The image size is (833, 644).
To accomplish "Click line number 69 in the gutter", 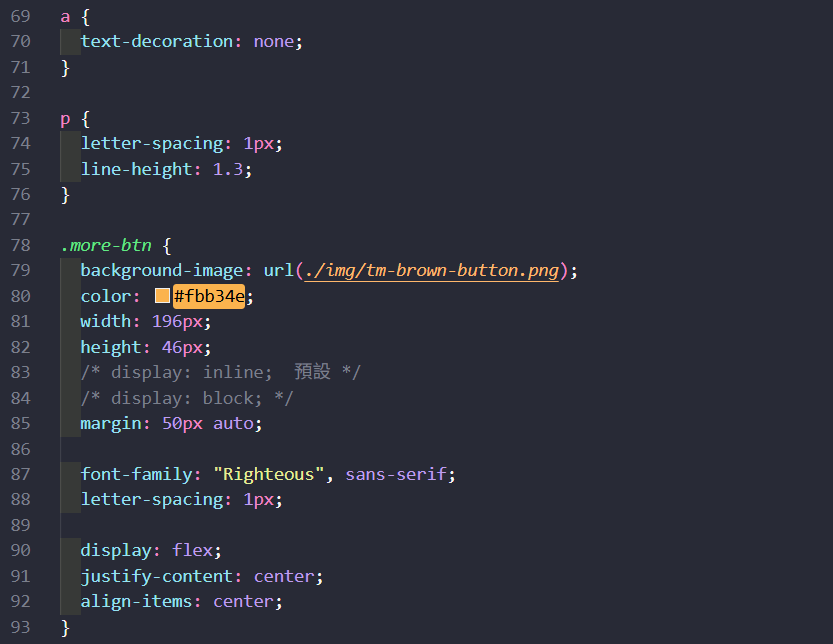I will 20,17.
